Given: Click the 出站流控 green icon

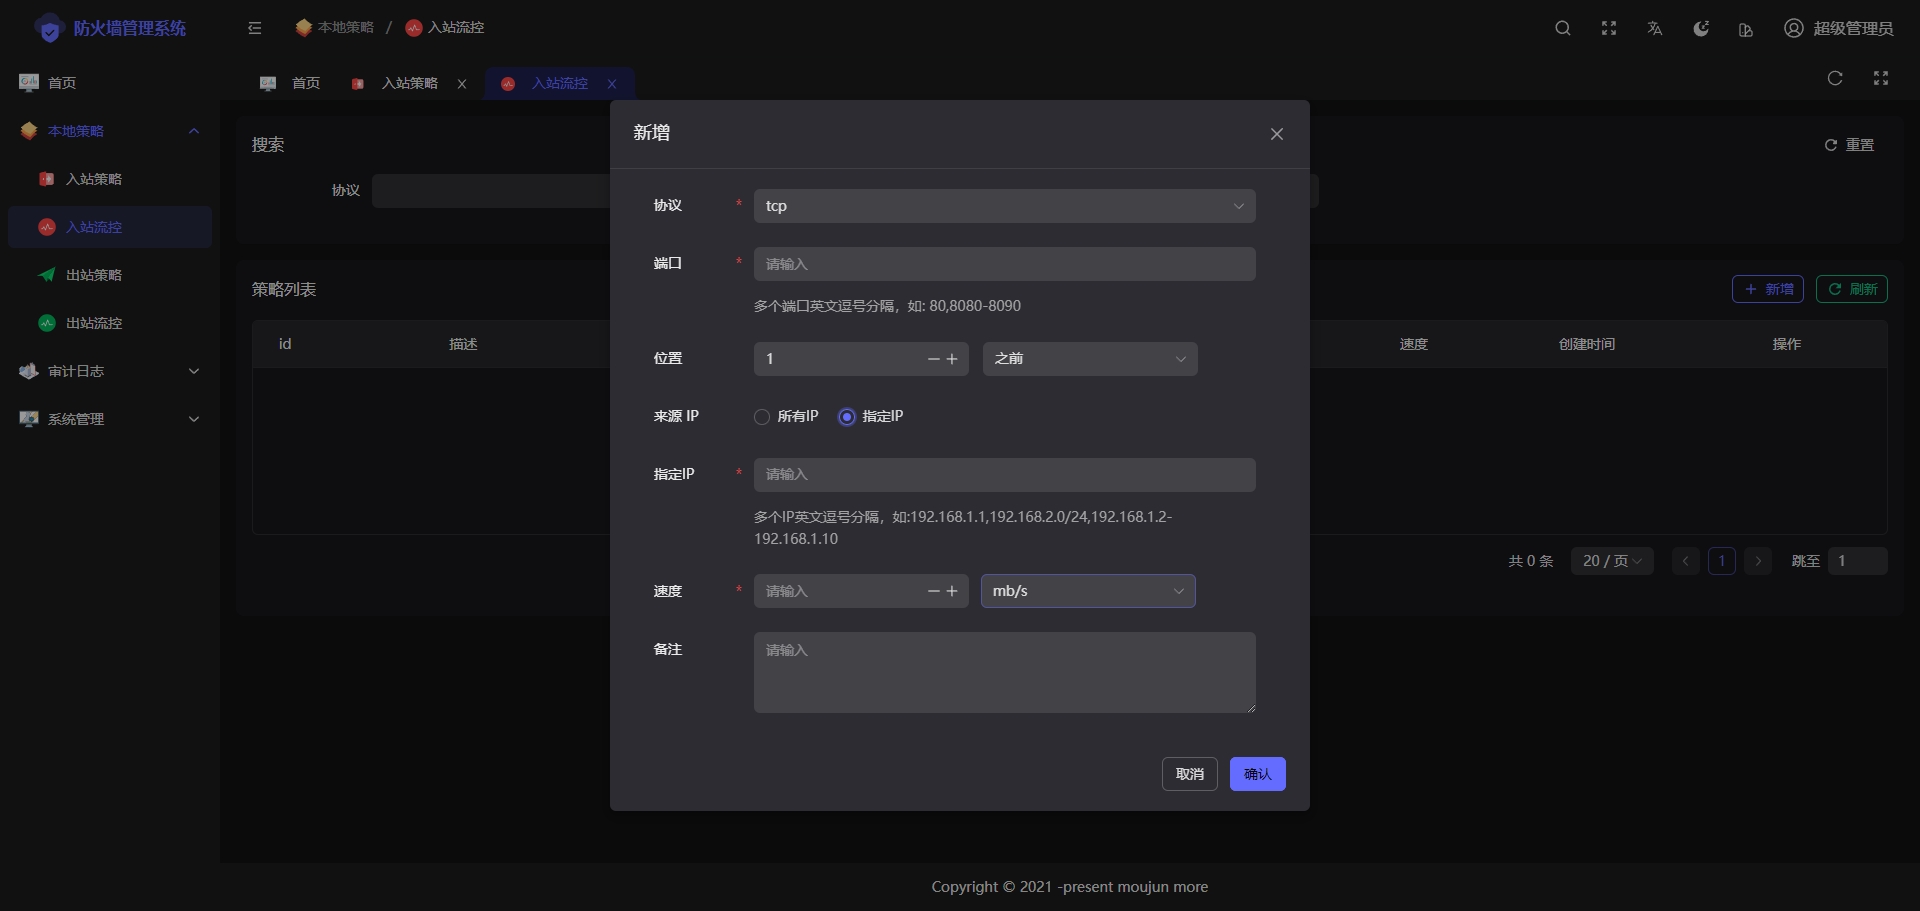Looking at the screenshot, I should [47, 323].
